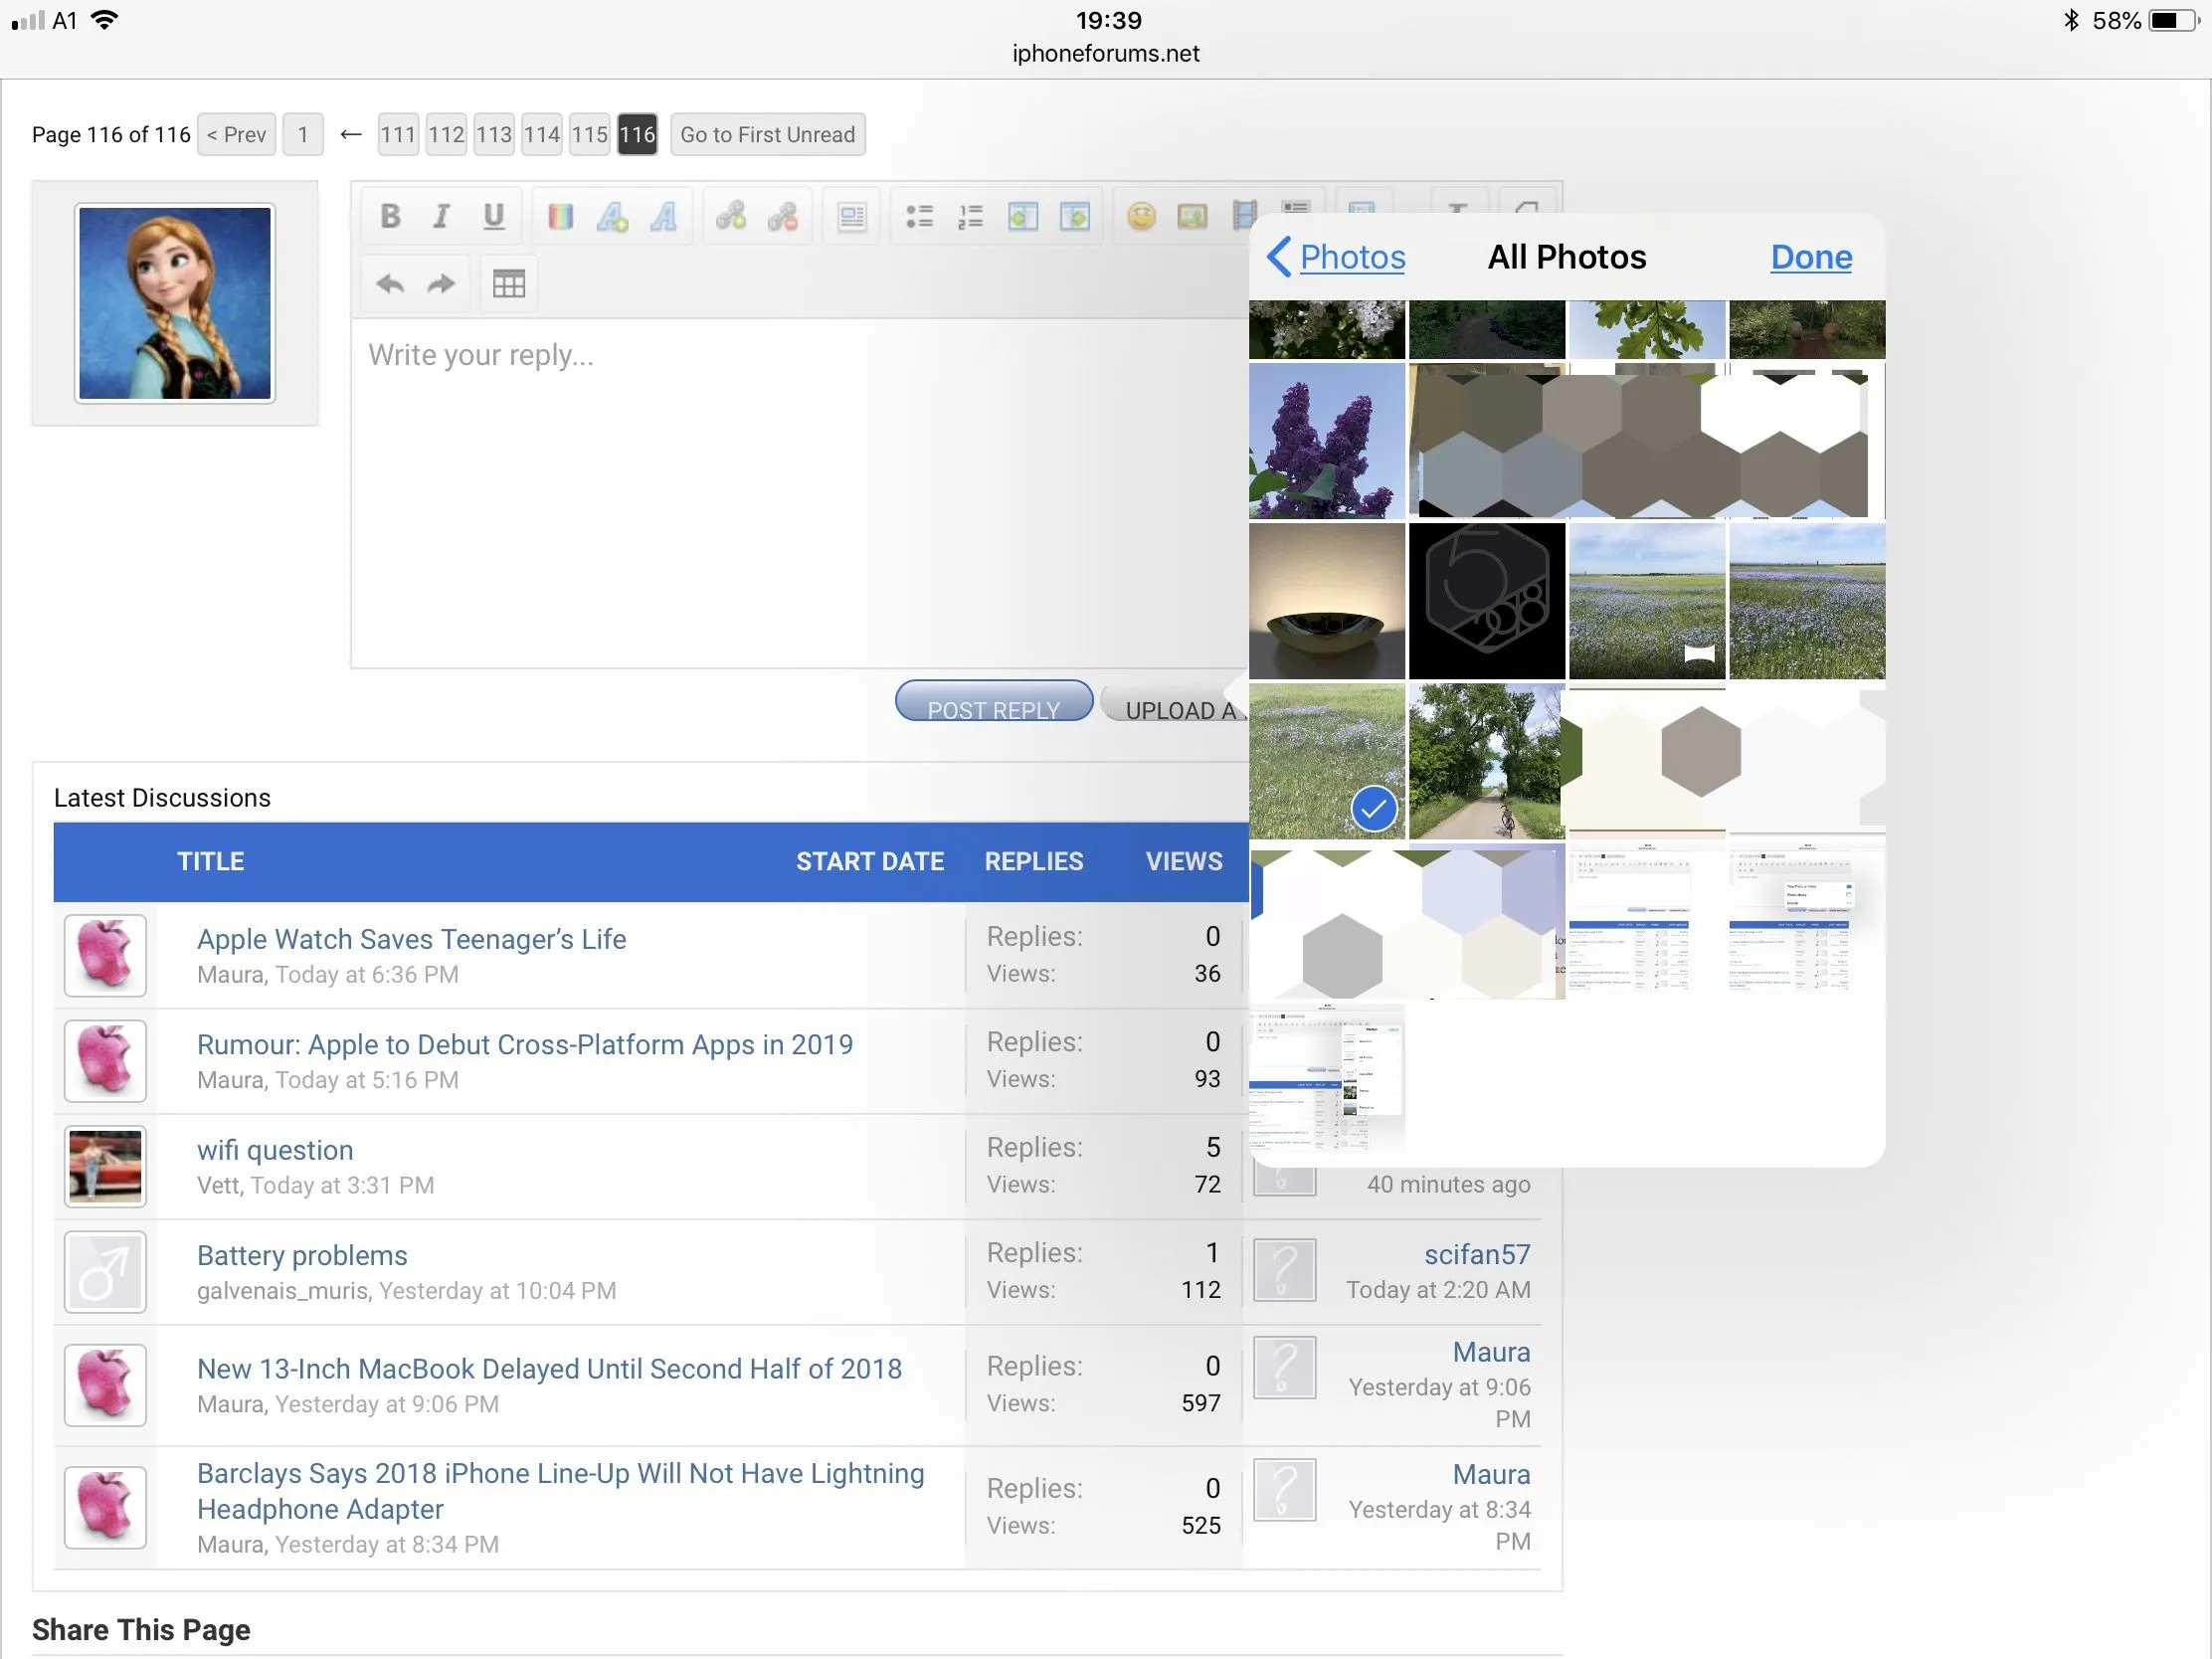2212x1659 pixels.
Task: Tap Done in the photo picker
Action: pos(1810,257)
